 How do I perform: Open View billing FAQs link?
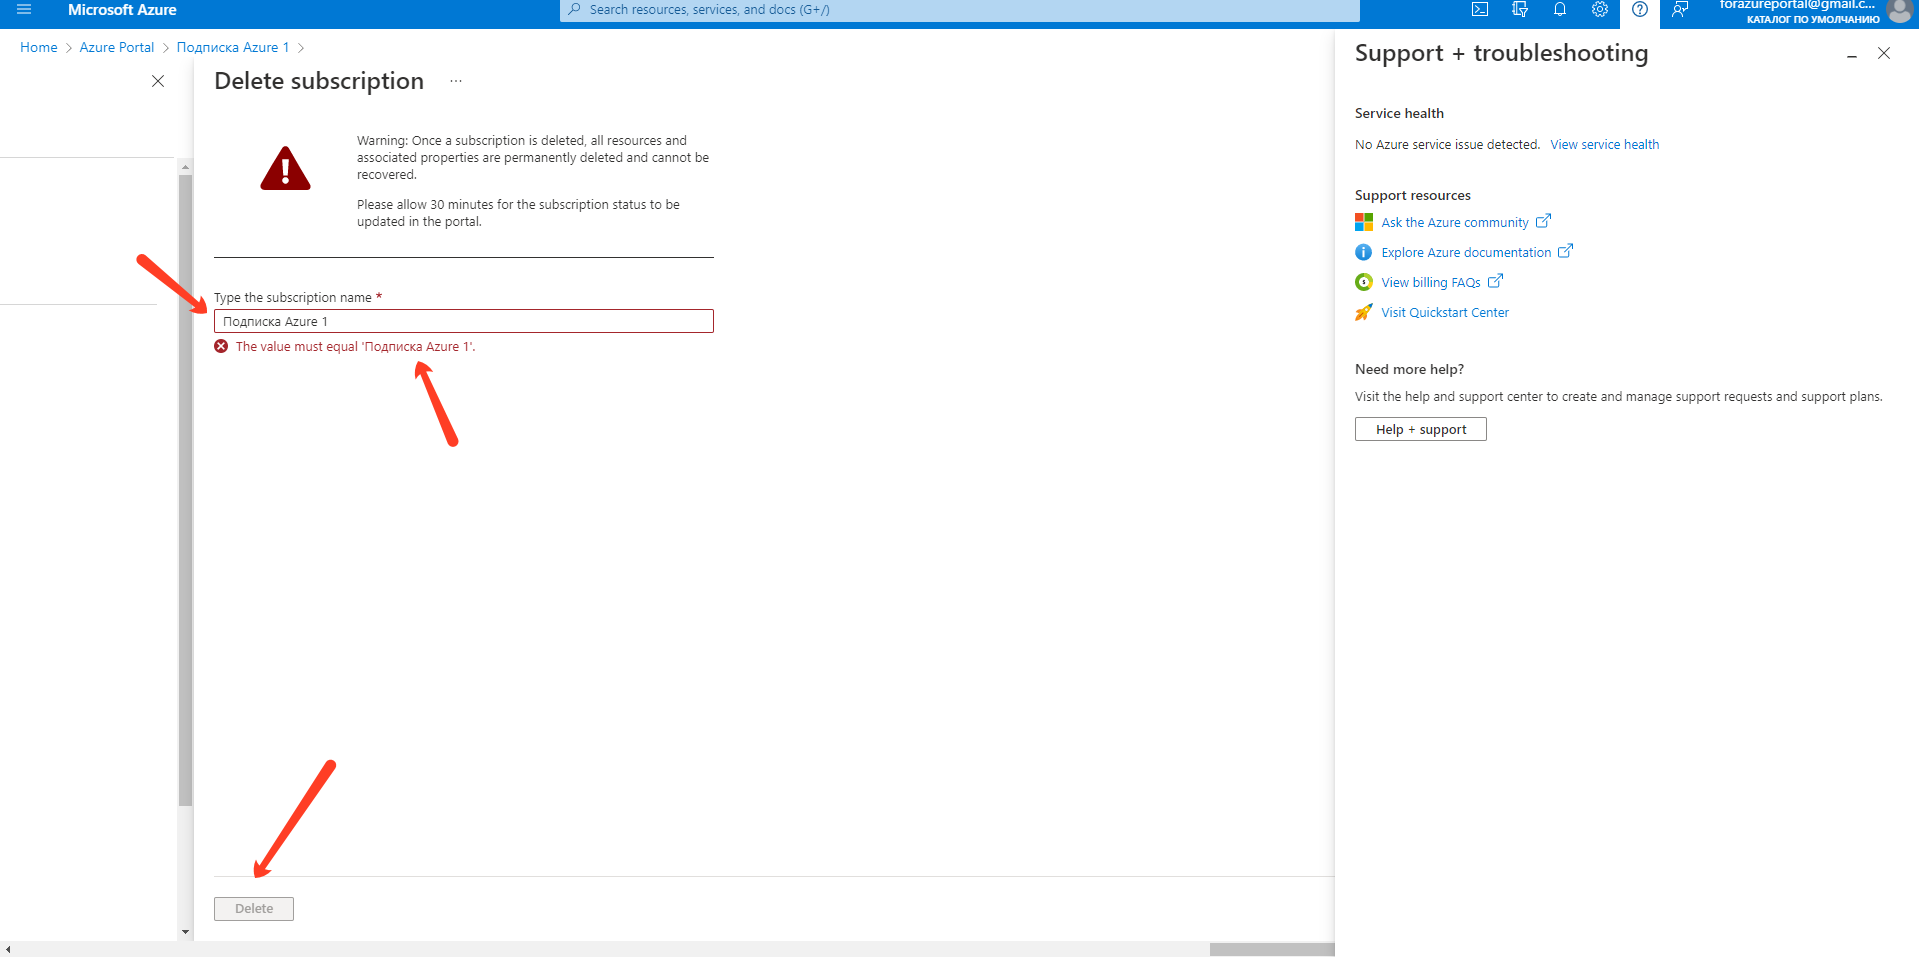click(1430, 282)
